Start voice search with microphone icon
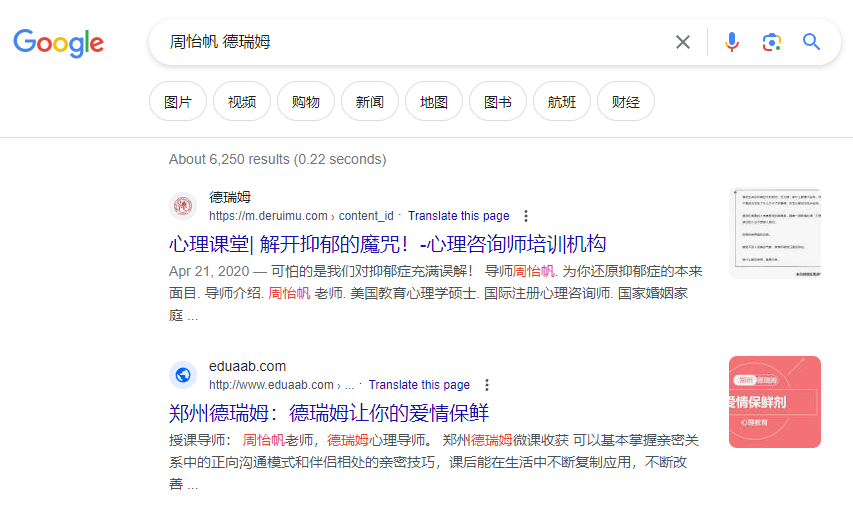The height and width of the screenshot is (506, 853). point(732,42)
